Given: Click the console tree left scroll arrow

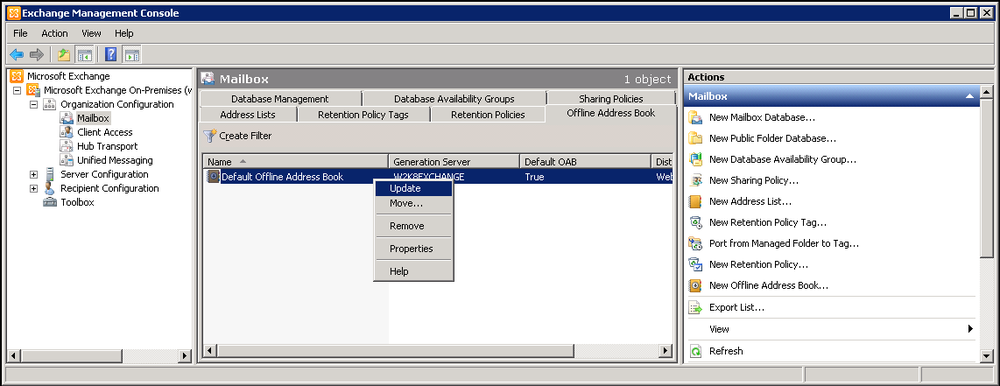Looking at the screenshot, I should point(15,356).
